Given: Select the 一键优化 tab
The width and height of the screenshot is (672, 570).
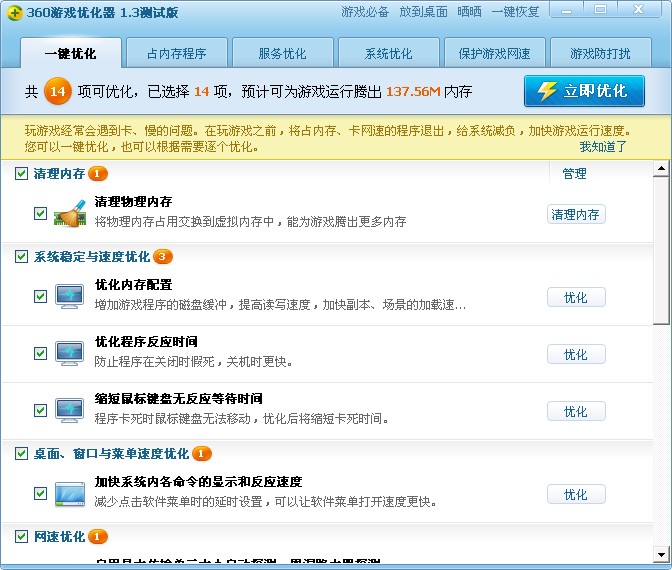Looking at the screenshot, I should coord(71,54).
